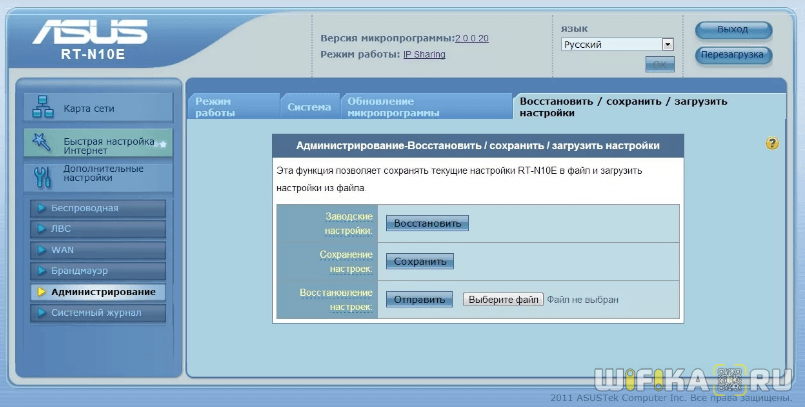Click the Заводские настройки label
The width and height of the screenshot is (805, 407).
pos(349,224)
